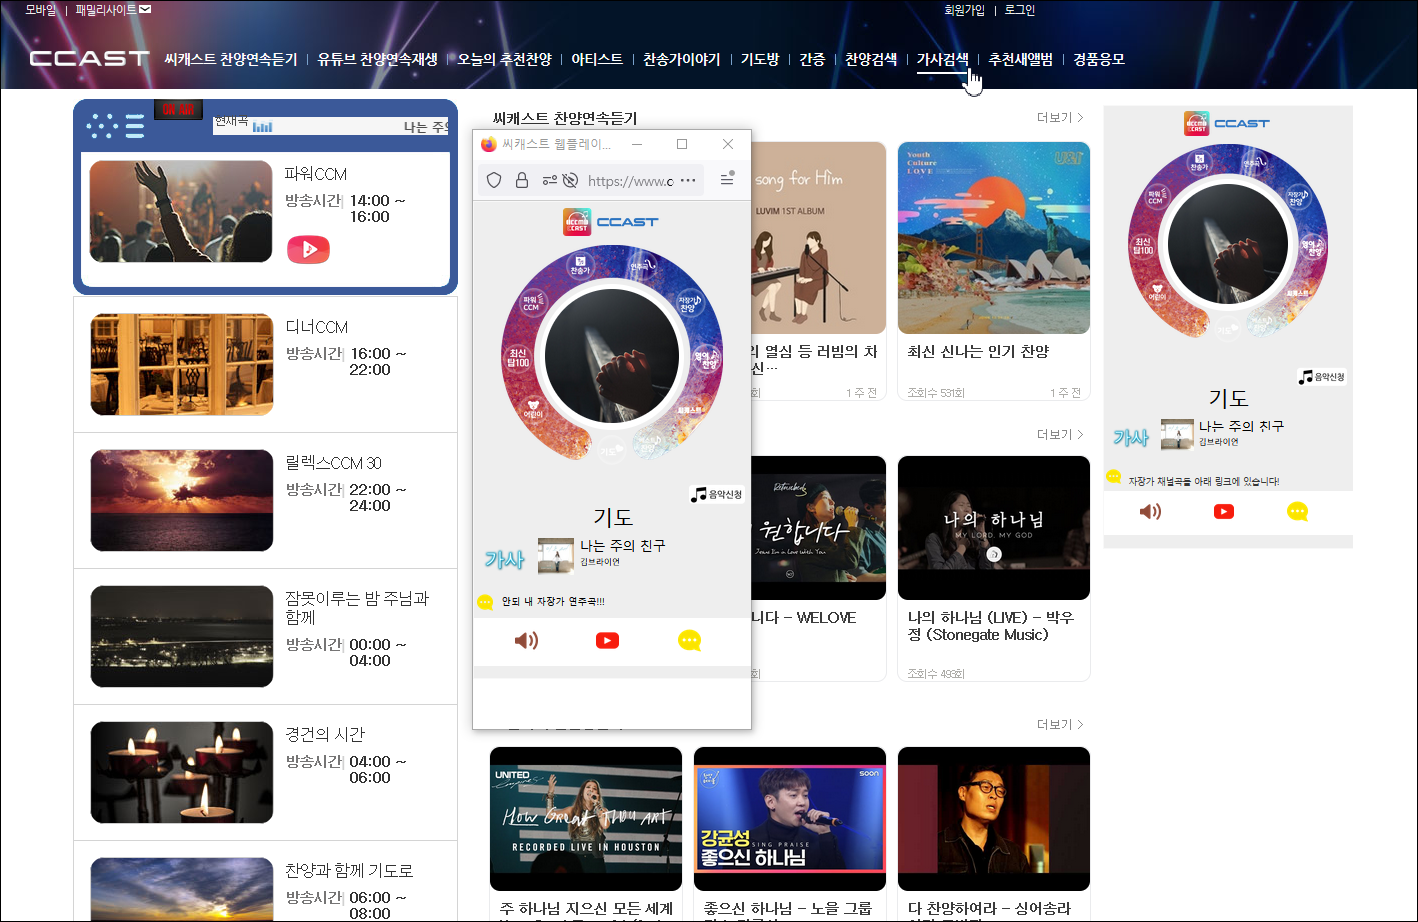Play 파워CCM with the red play icon
Image resolution: width=1418 pixels, height=922 pixels.
click(x=308, y=249)
